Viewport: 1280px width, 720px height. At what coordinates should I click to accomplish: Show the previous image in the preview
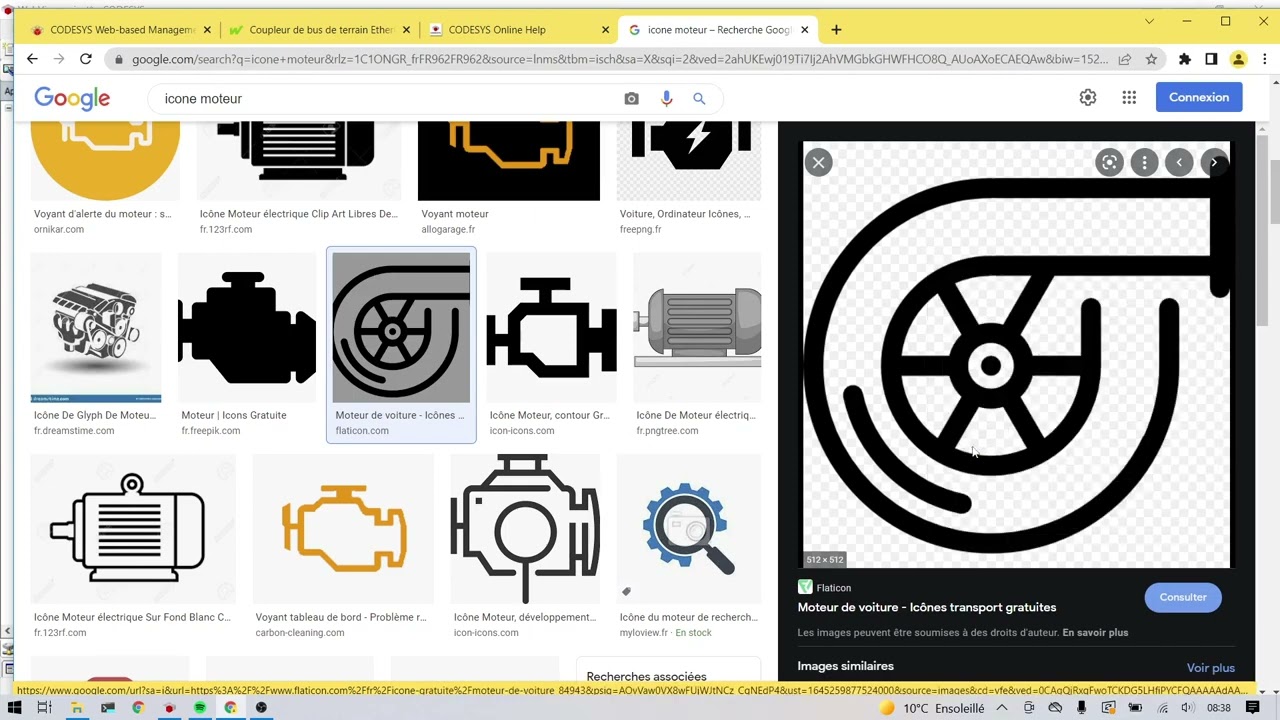pyautogui.click(x=1179, y=163)
